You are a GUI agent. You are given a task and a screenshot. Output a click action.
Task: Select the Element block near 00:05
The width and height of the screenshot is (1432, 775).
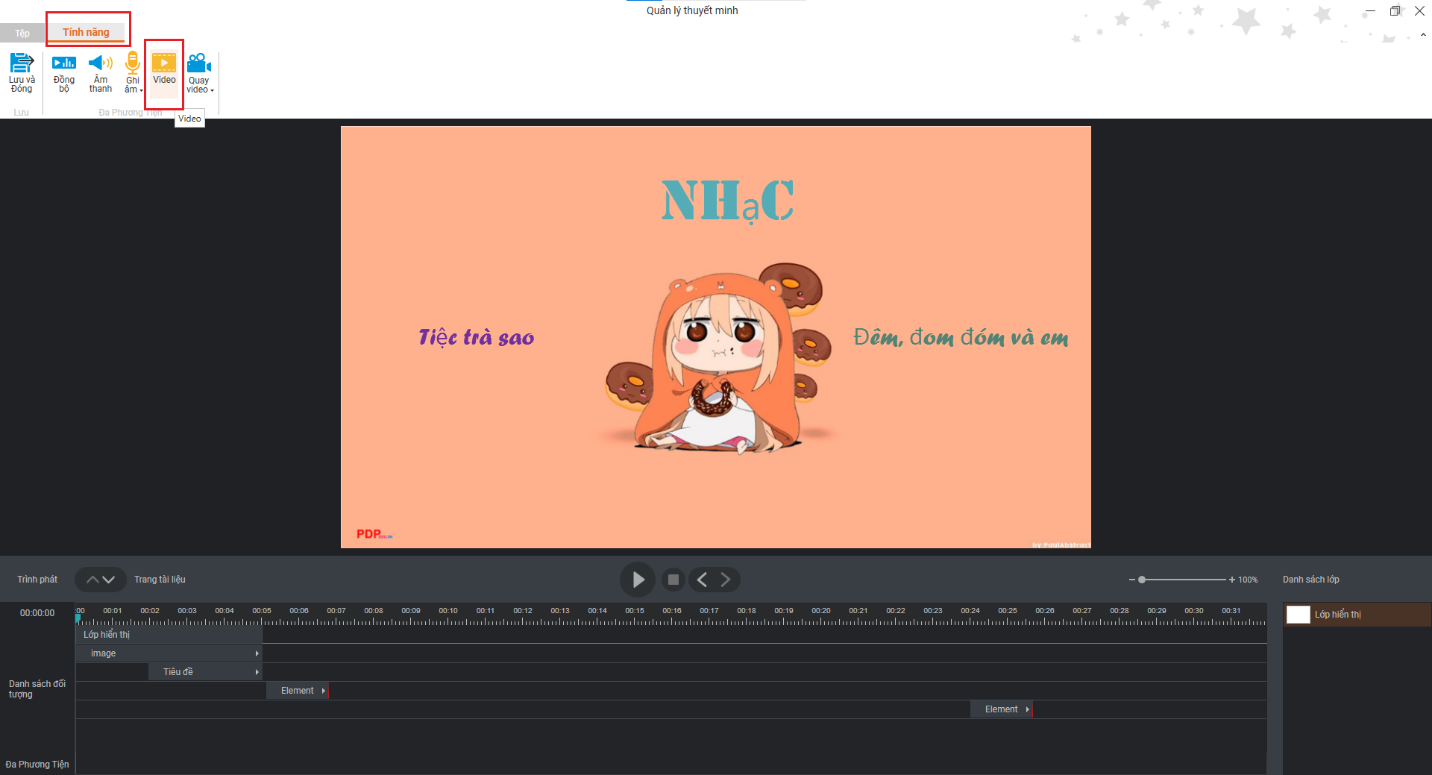click(297, 691)
